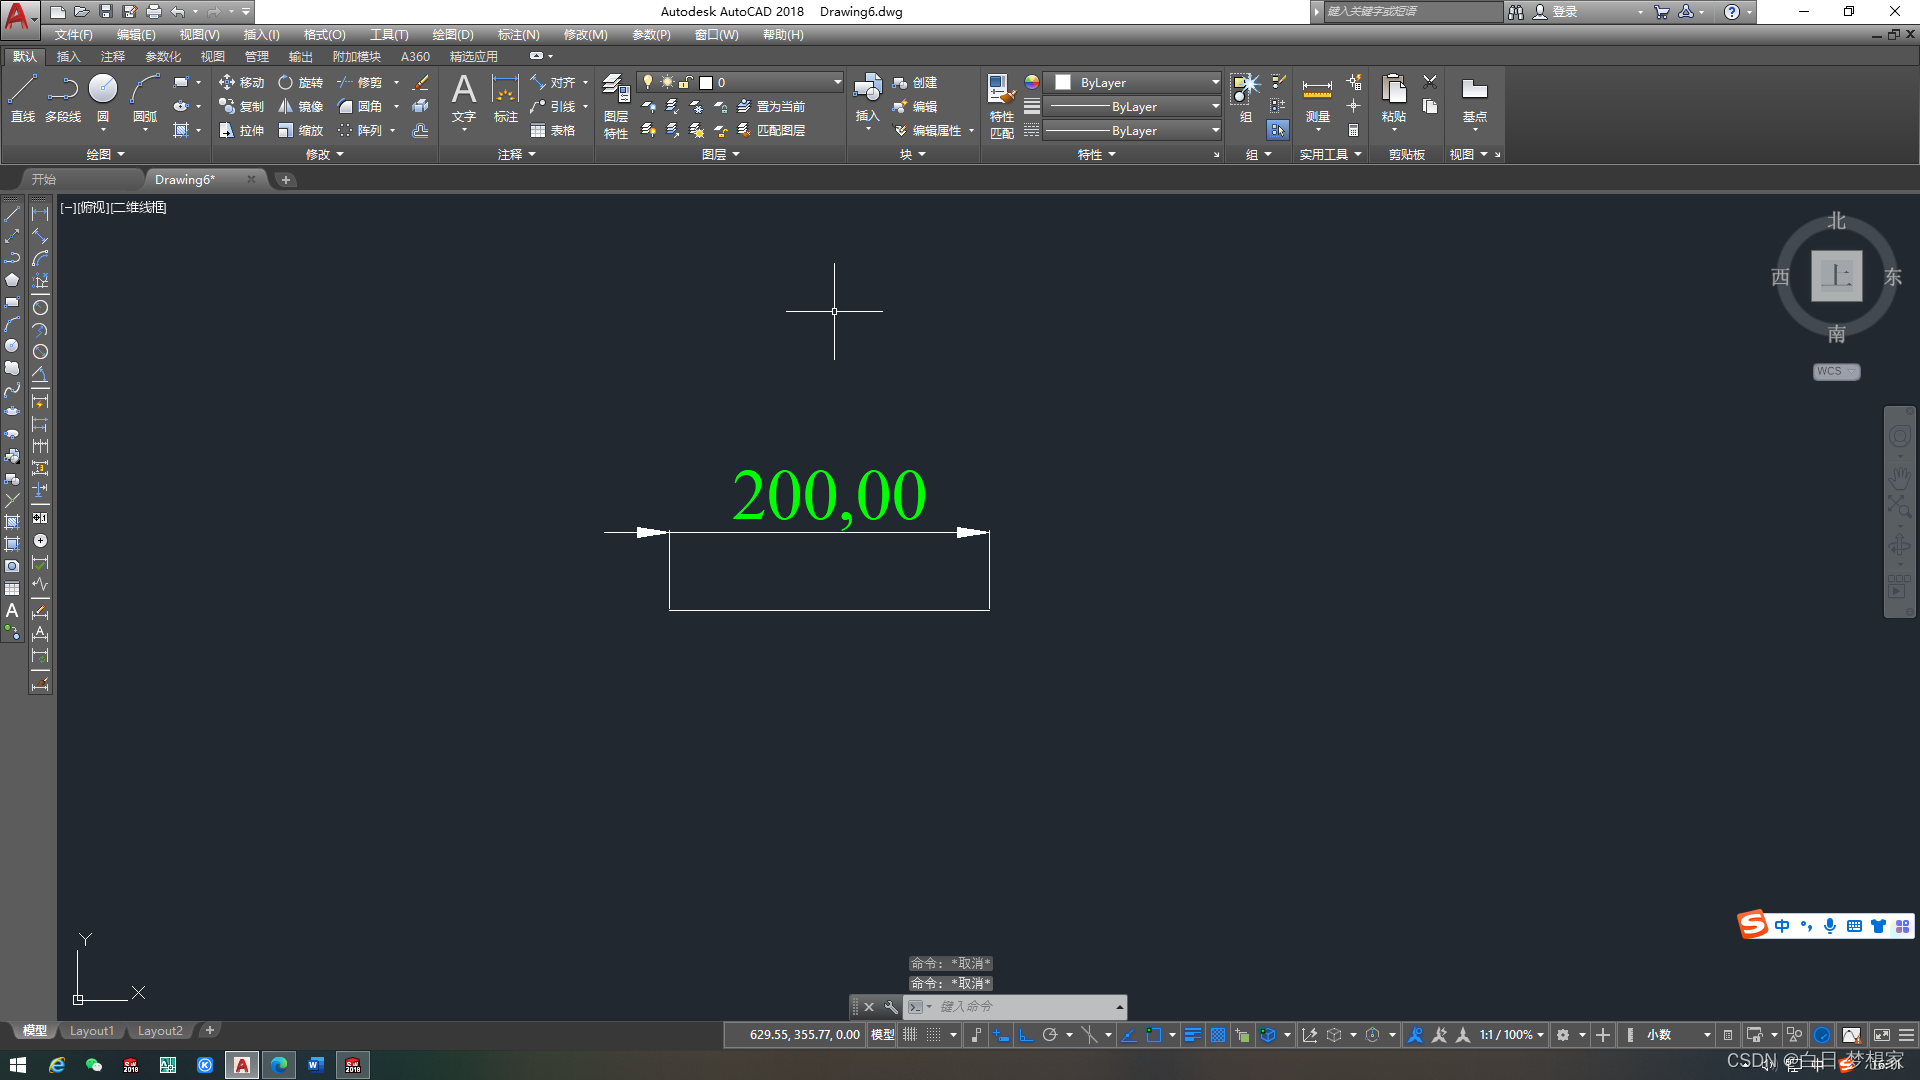Toggle grid display in status bar
Image resolution: width=1920 pixels, height=1080 pixels.
[910, 1035]
